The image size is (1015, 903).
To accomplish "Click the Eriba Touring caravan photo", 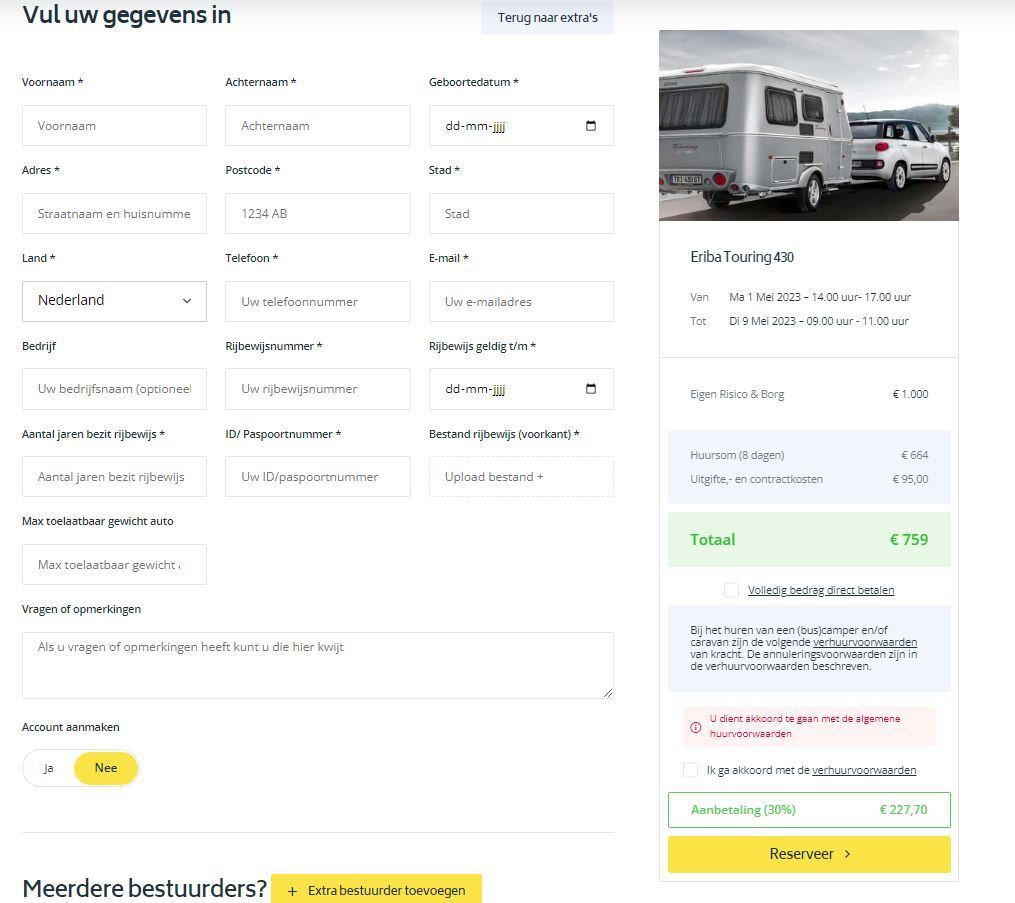I will click(809, 126).
